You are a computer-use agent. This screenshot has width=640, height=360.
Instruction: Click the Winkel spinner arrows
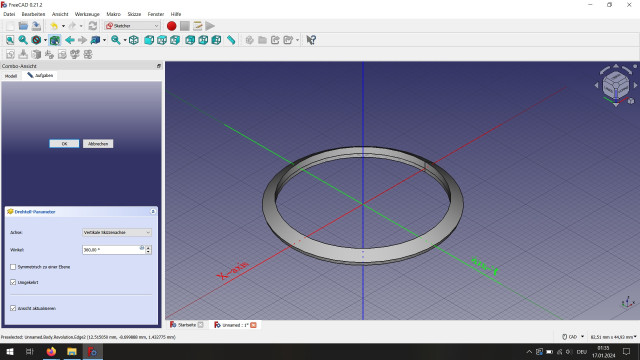(x=149, y=250)
